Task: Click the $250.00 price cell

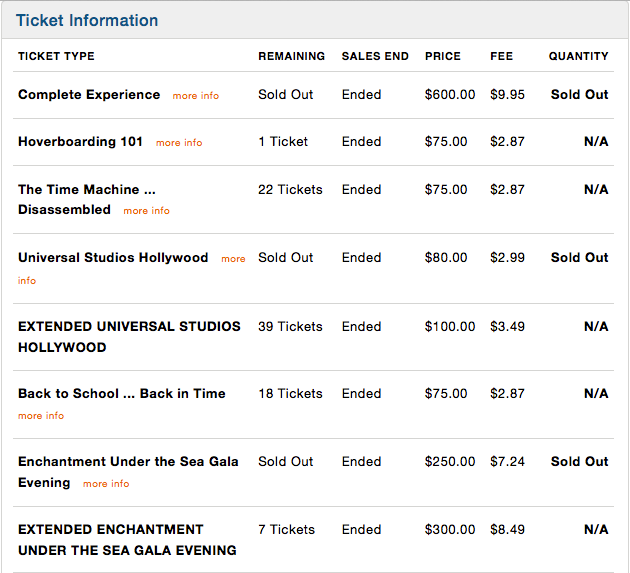Action: tap(450, 461)
